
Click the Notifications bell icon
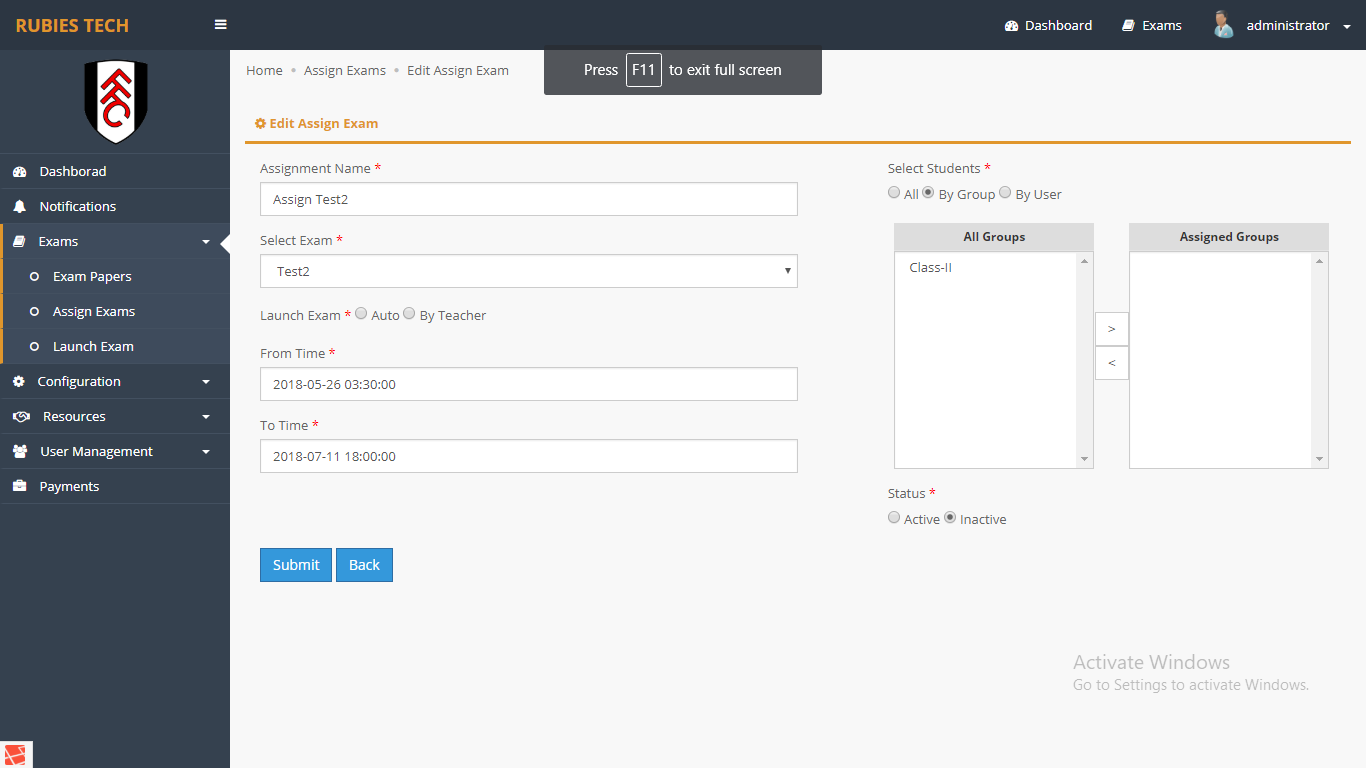19,207
